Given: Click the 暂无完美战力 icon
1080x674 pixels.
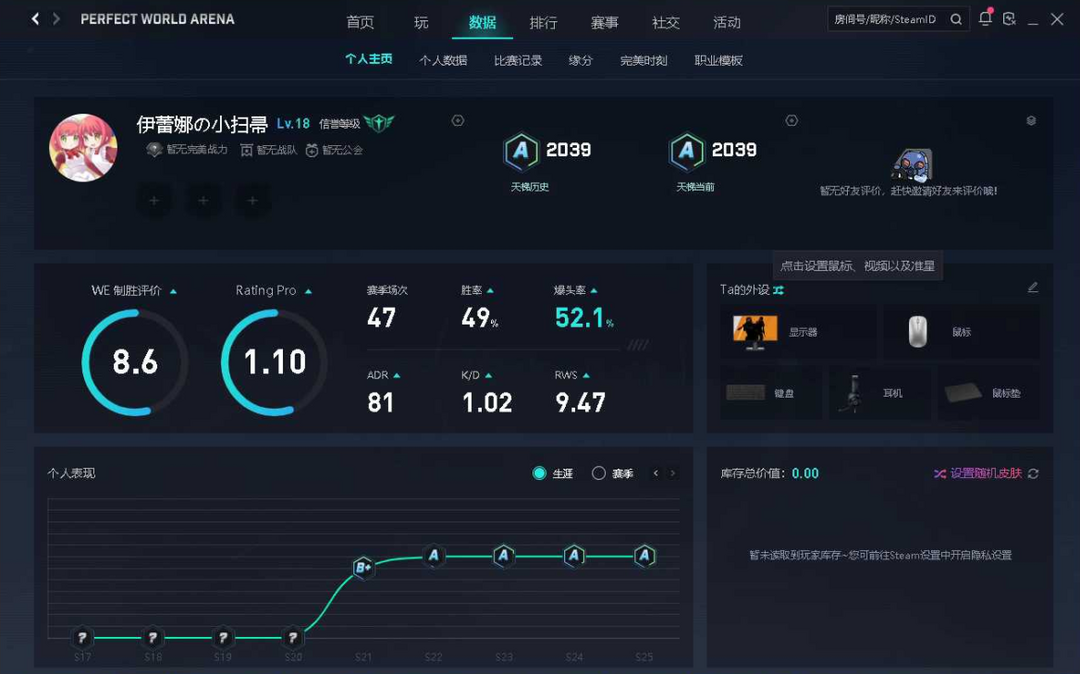Looking at the screenshot, I should (x=154, y=149).
